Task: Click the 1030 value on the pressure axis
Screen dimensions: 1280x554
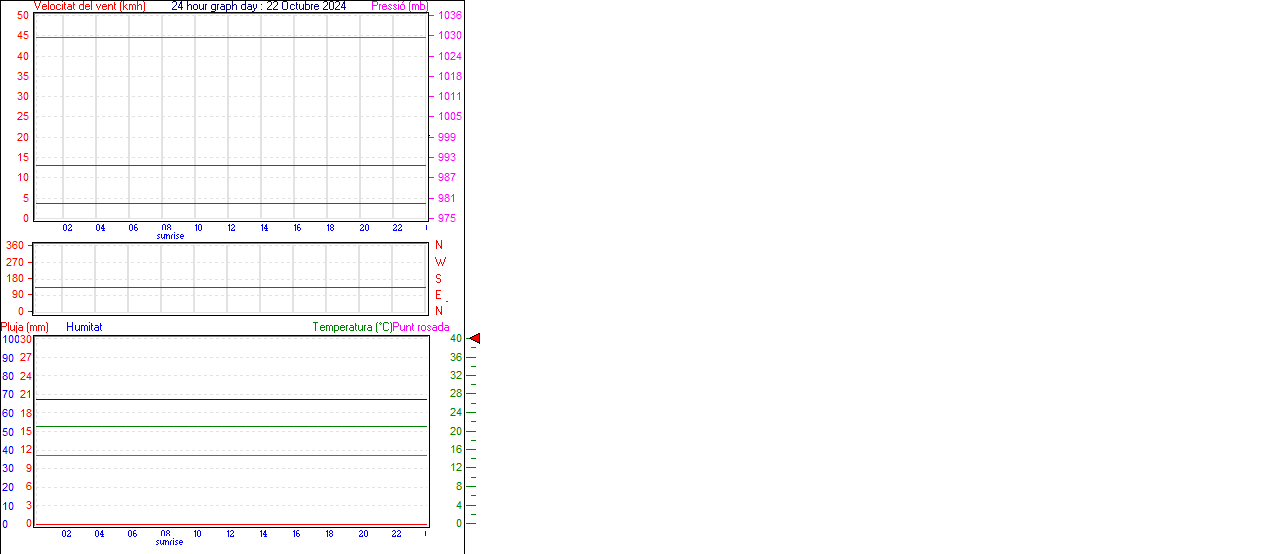Action: tap(449, 36)
